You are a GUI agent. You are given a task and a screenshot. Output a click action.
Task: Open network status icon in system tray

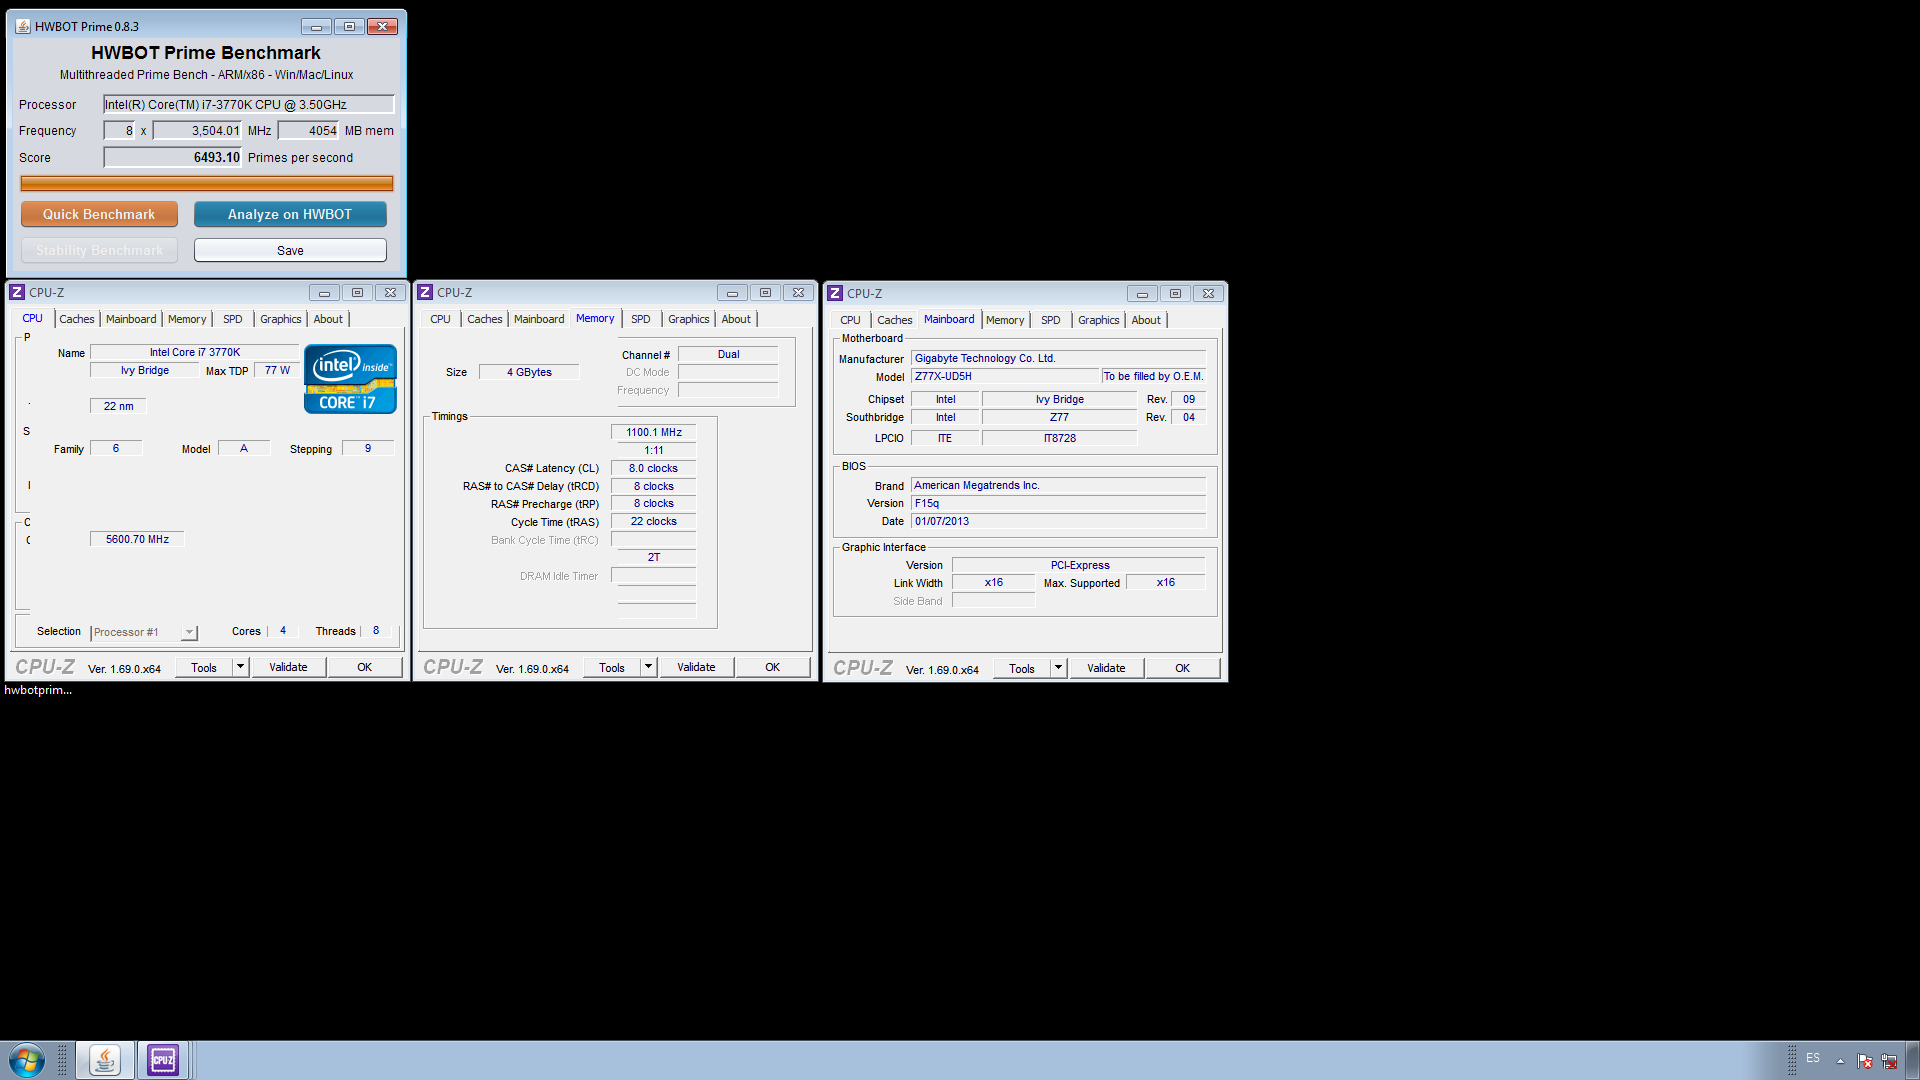(1889, 1061)
